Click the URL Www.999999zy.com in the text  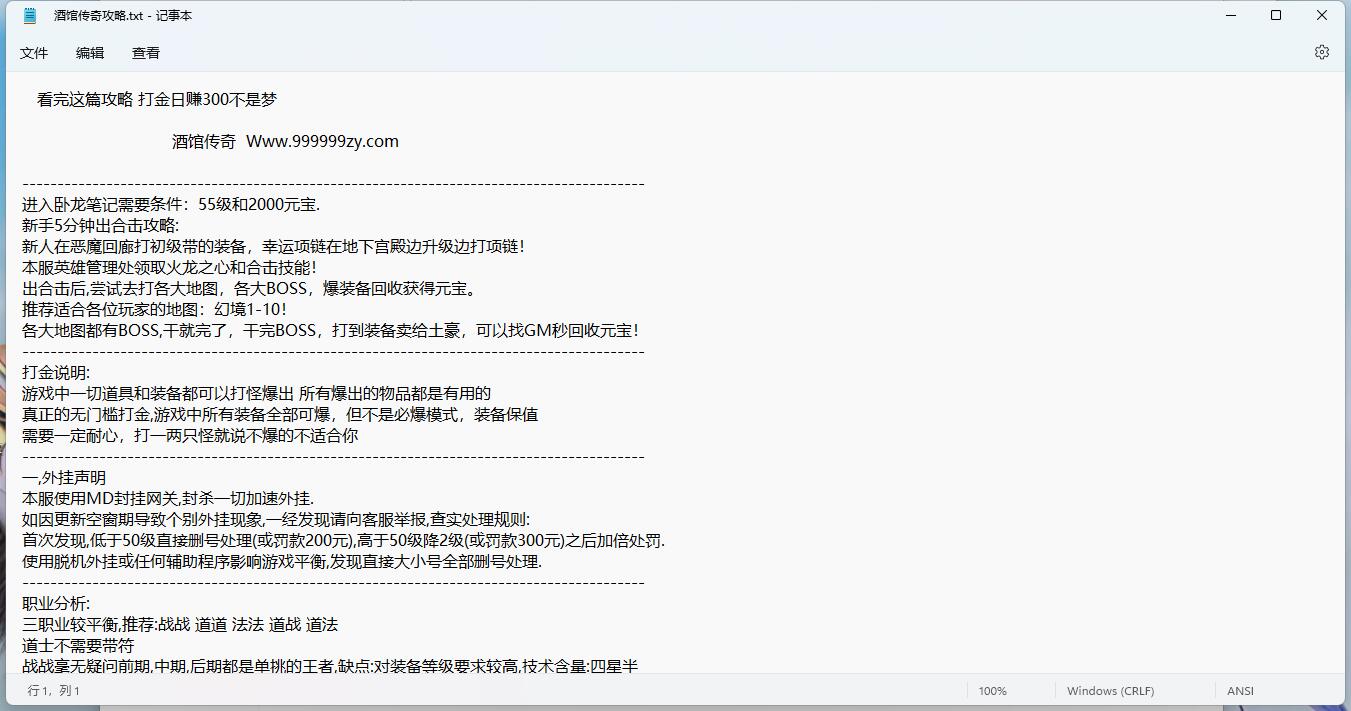click(323, 141)
